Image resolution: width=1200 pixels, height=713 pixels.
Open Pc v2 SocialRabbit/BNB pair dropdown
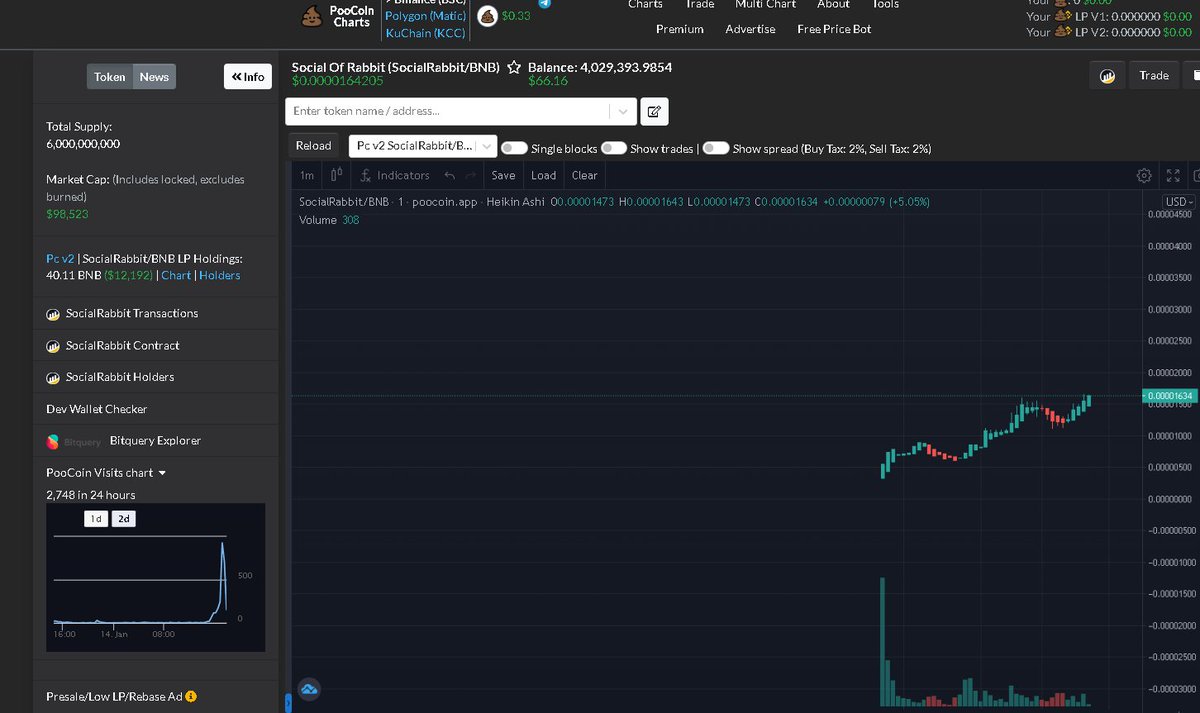click(x=422, y=146)
